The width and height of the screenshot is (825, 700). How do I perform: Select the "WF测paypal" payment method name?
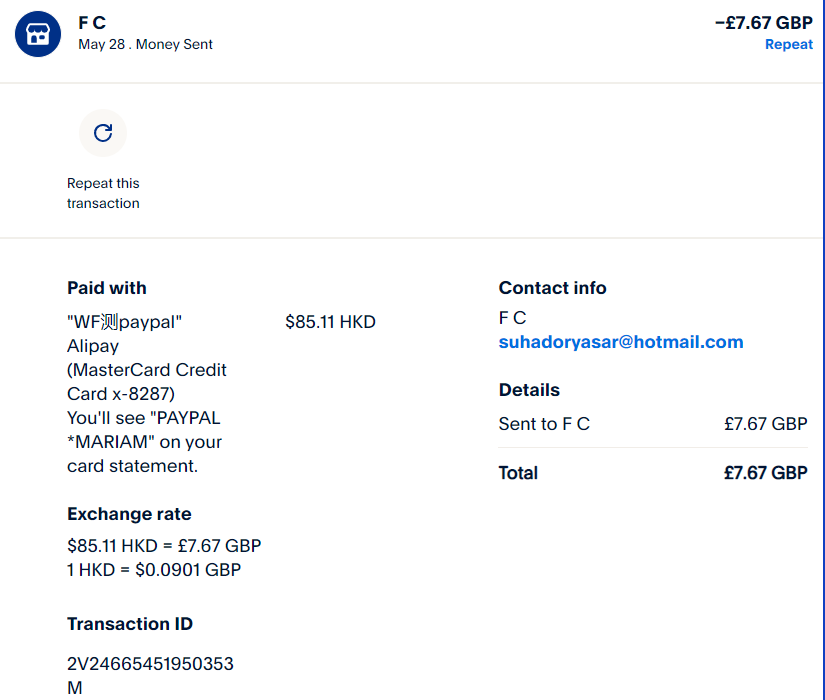pyautogui.click(x=125, y=322)
